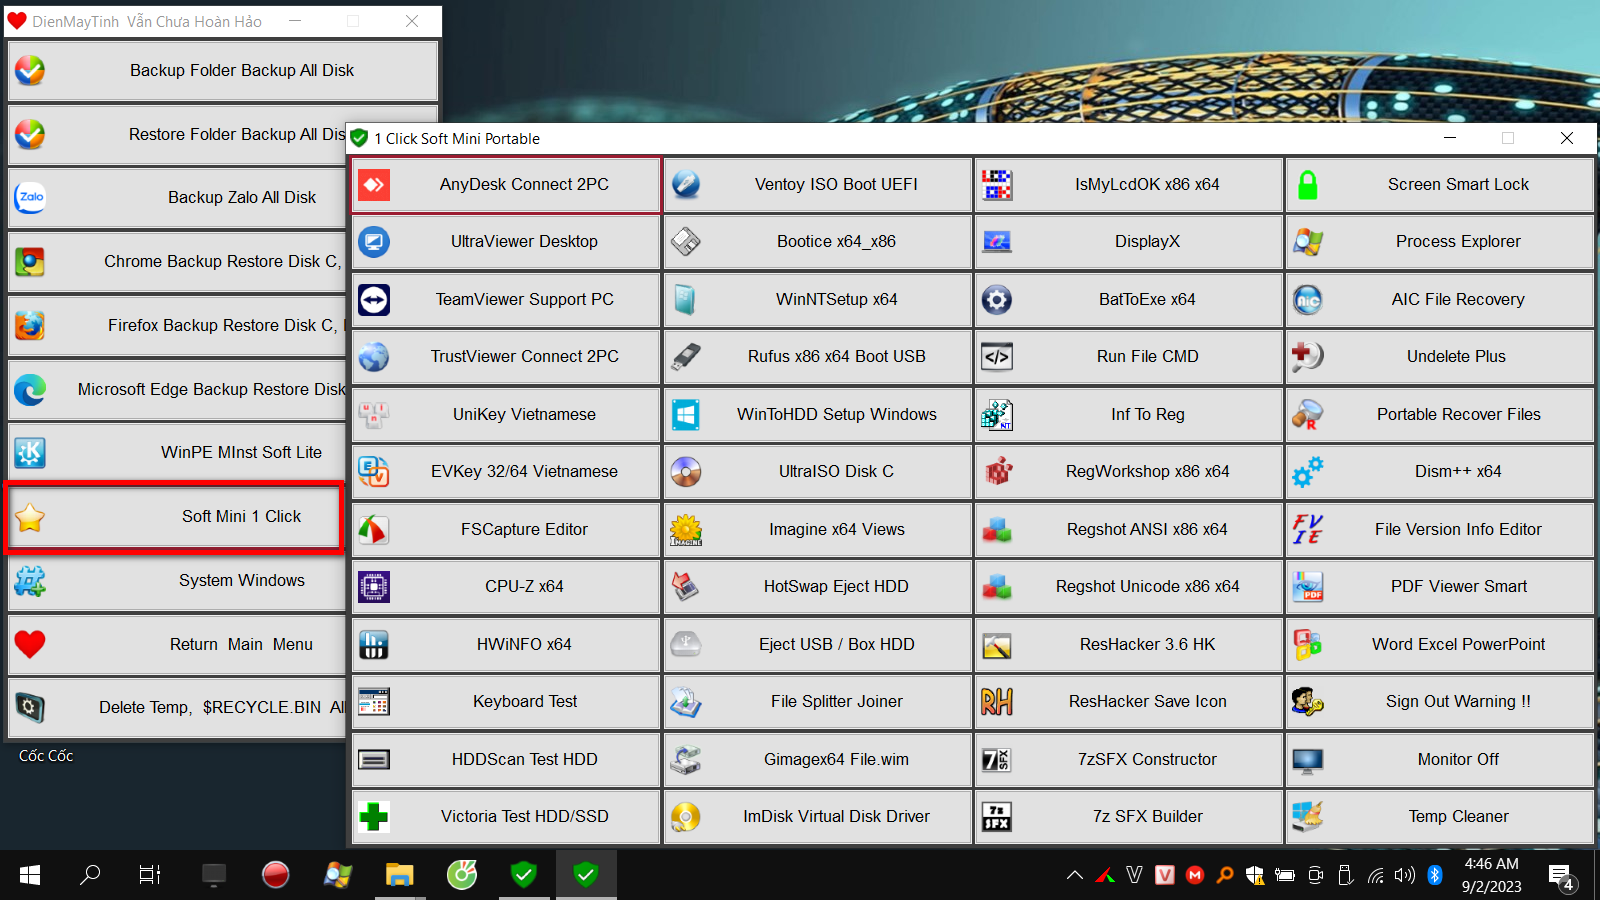The height and width of the screenshot is (900, 1600).
Task: Click the Ventoy ISO Boot icon
Action: click(x=686, y=185)
